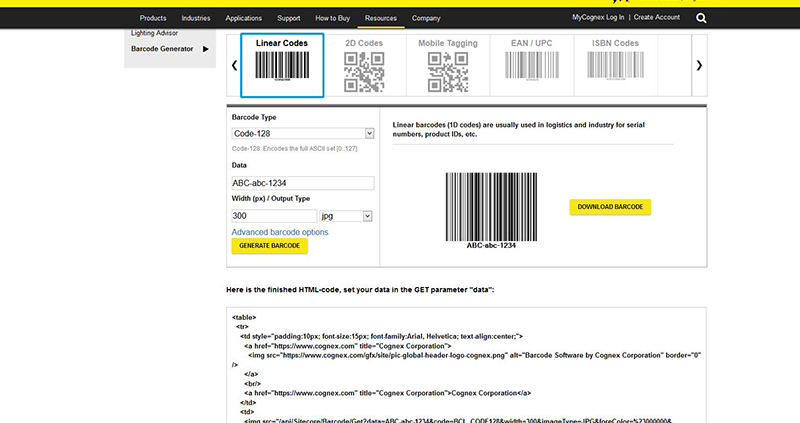Click the Create Account link

(657, 17)
